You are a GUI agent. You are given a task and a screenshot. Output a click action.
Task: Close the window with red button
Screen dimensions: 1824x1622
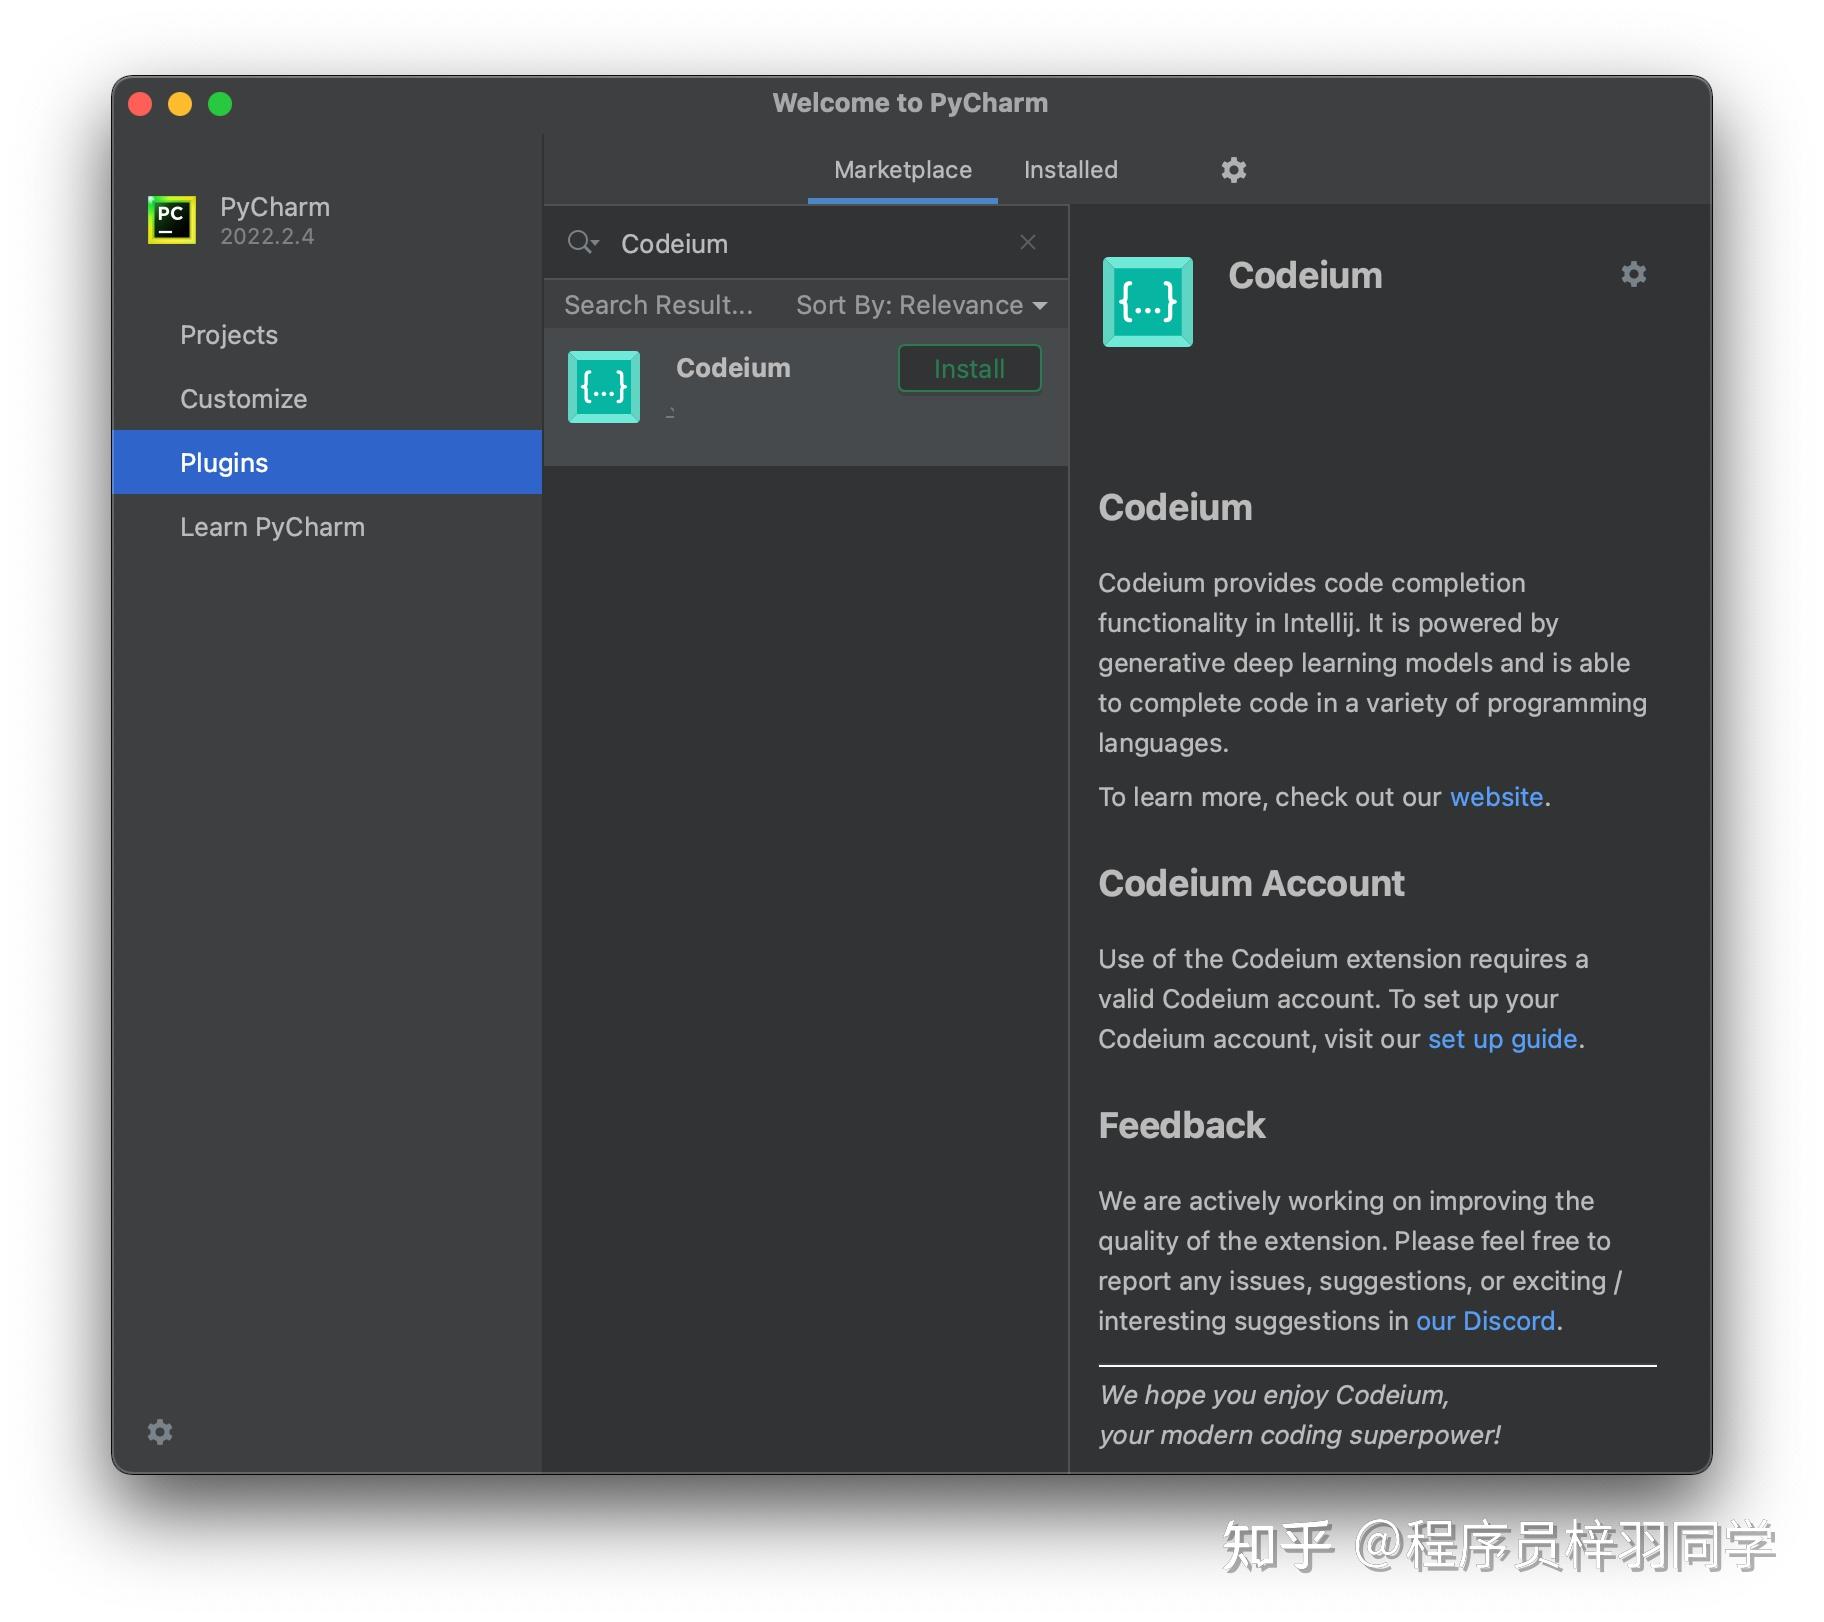[140, 104]
